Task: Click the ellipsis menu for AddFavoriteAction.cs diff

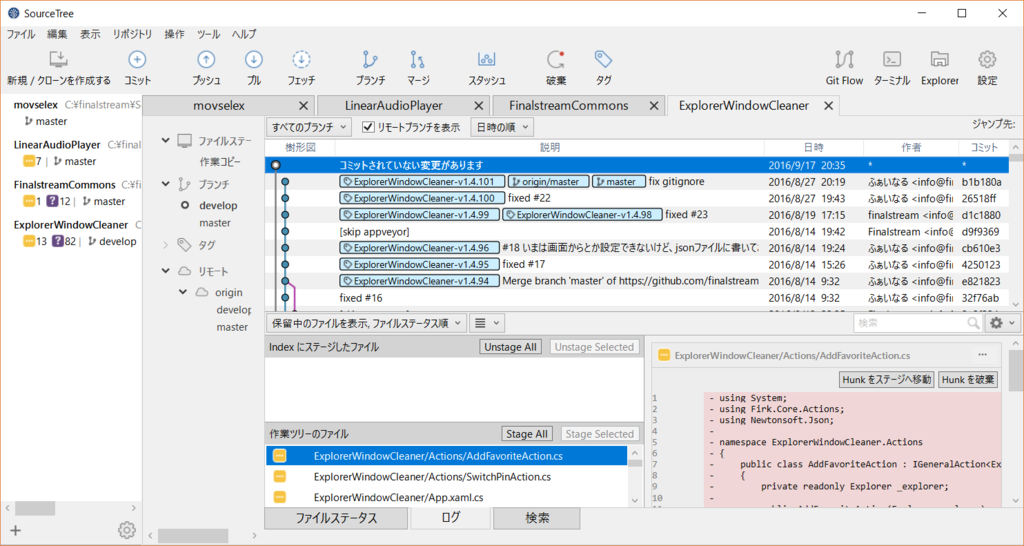Action: pyautogui.click(x=983, y=355)
